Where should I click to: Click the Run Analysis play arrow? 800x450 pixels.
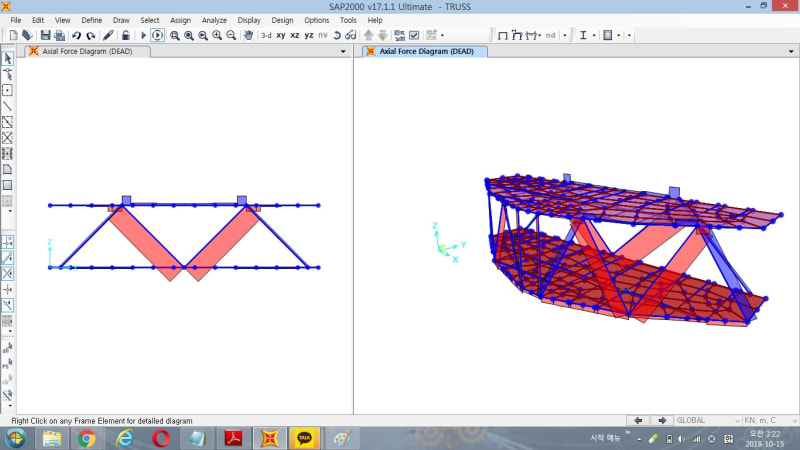click(143, 35)
